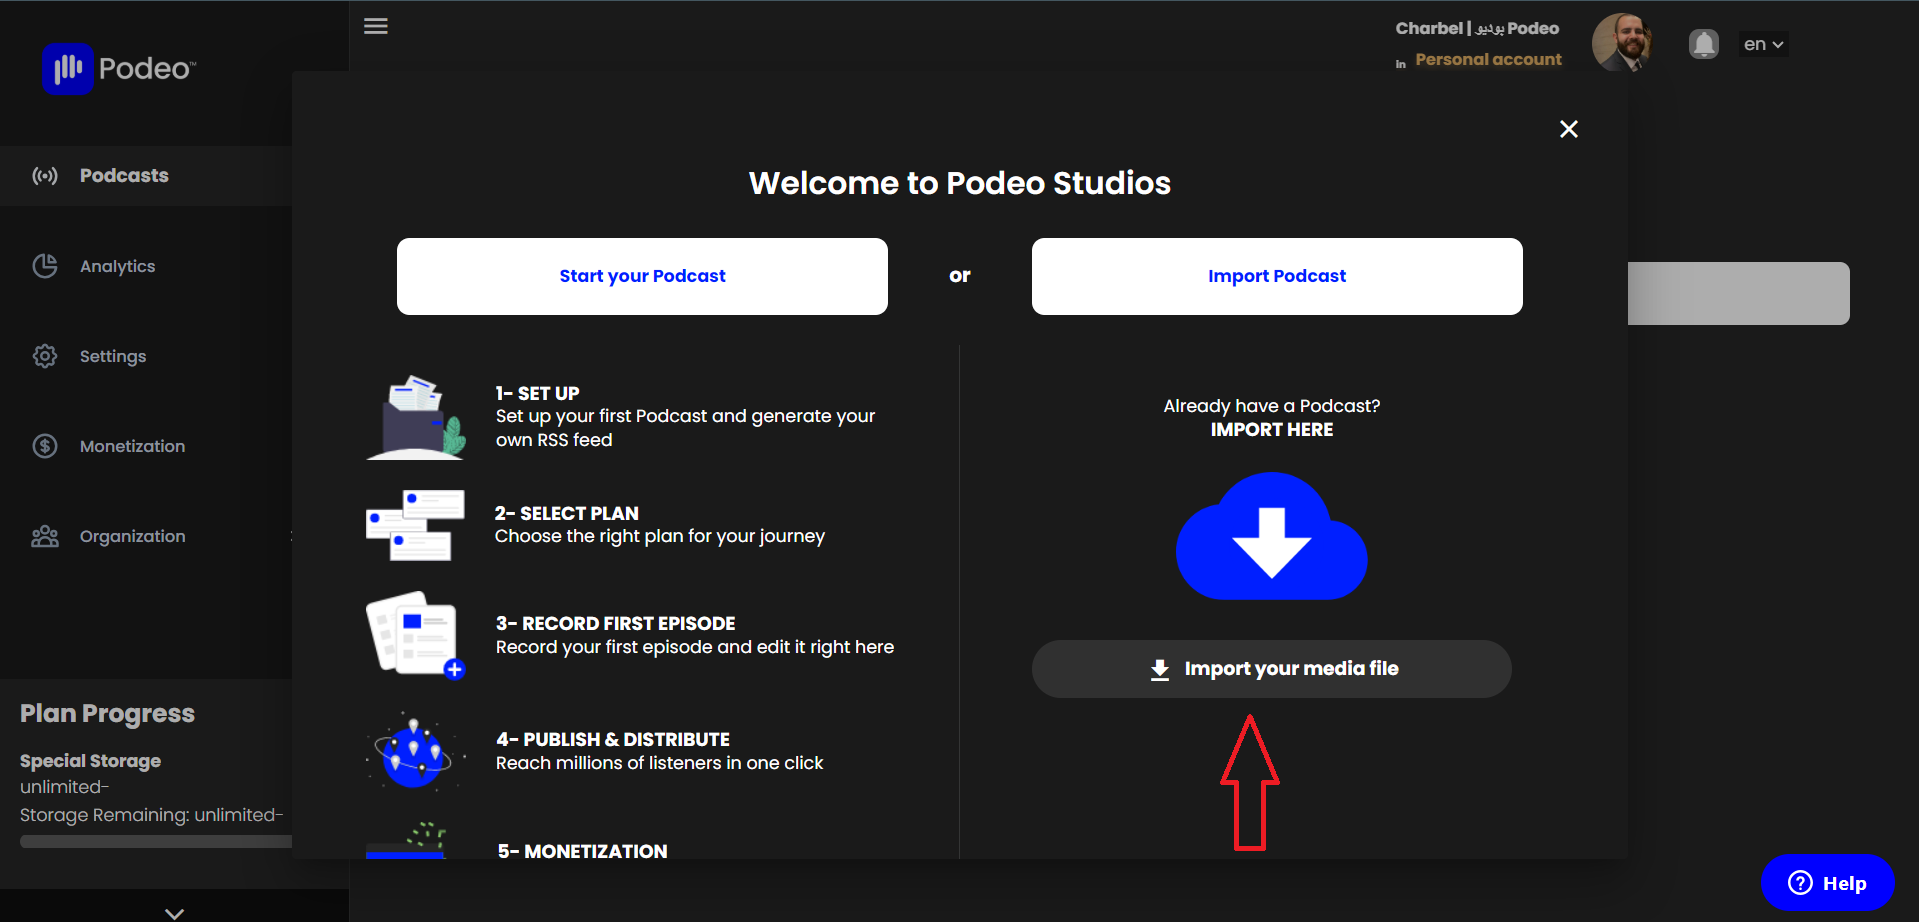Viewport: 1919px width, 922px height.
Task: Close the Welcome to Podeo Studios dialog
Action: [1569, 129]
